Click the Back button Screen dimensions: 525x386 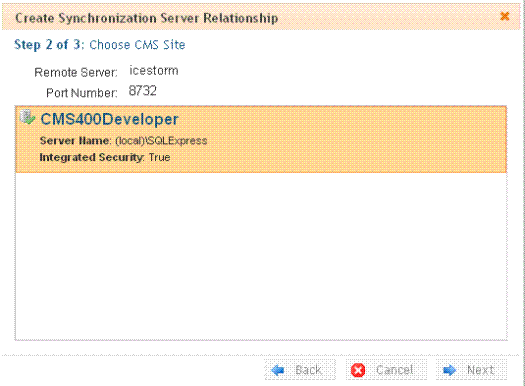(x=300, y=370)
